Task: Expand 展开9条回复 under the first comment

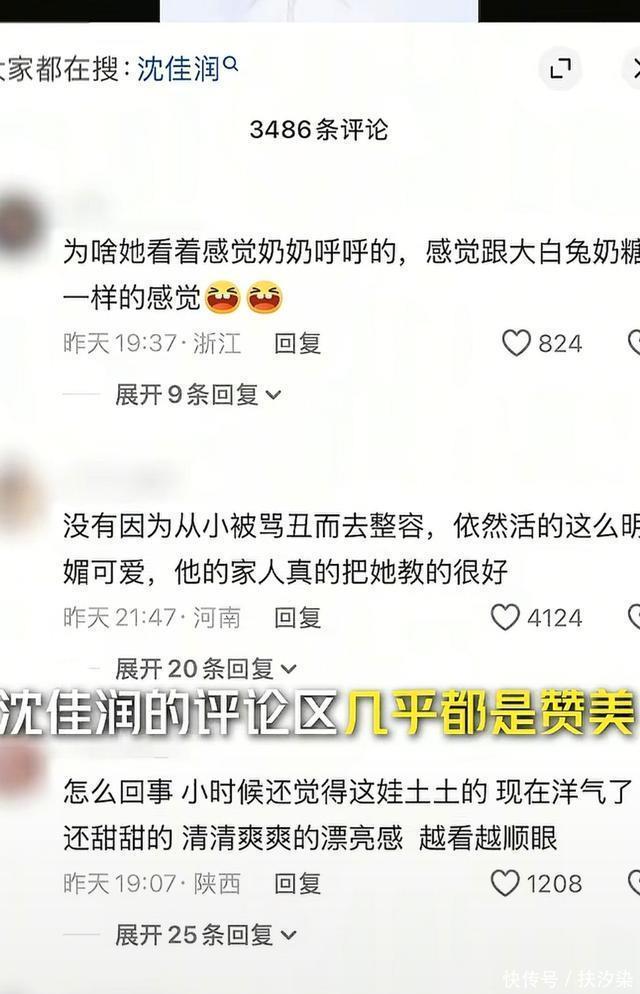Action: [198, 395]
